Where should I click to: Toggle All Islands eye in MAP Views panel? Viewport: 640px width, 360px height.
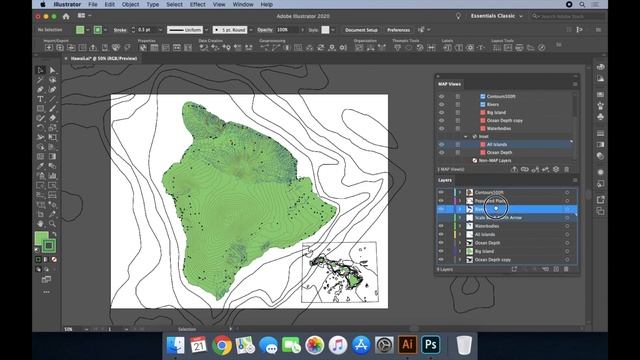[441, 144]
